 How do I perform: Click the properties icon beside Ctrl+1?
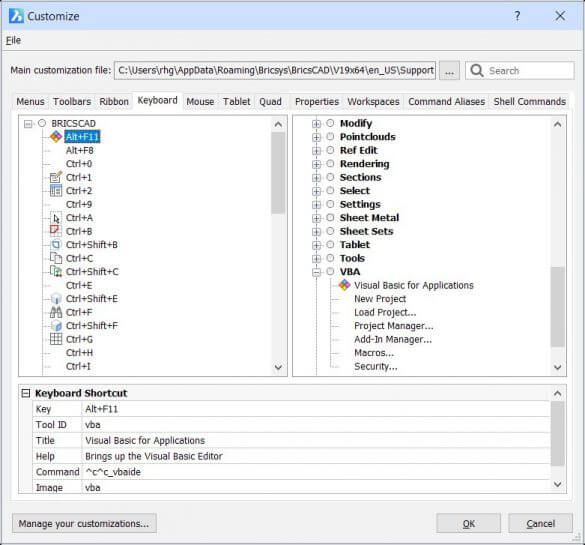[x=56, y=177]
